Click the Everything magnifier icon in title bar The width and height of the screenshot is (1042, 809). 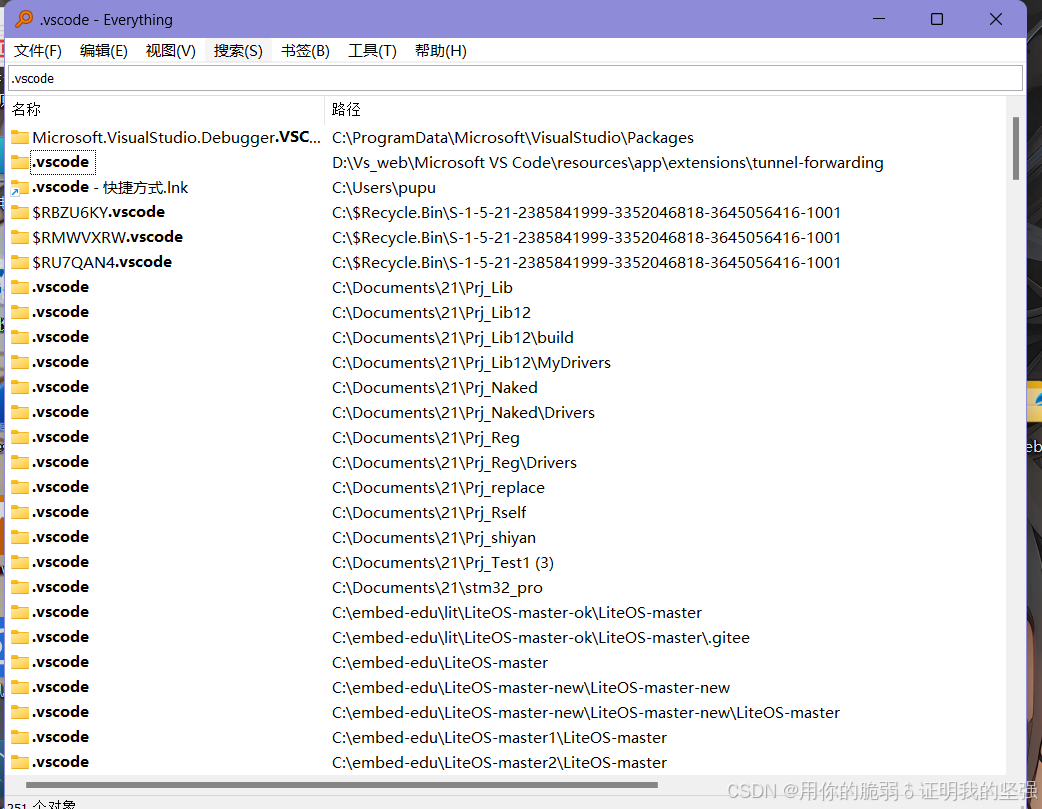[x=24, y=19]
